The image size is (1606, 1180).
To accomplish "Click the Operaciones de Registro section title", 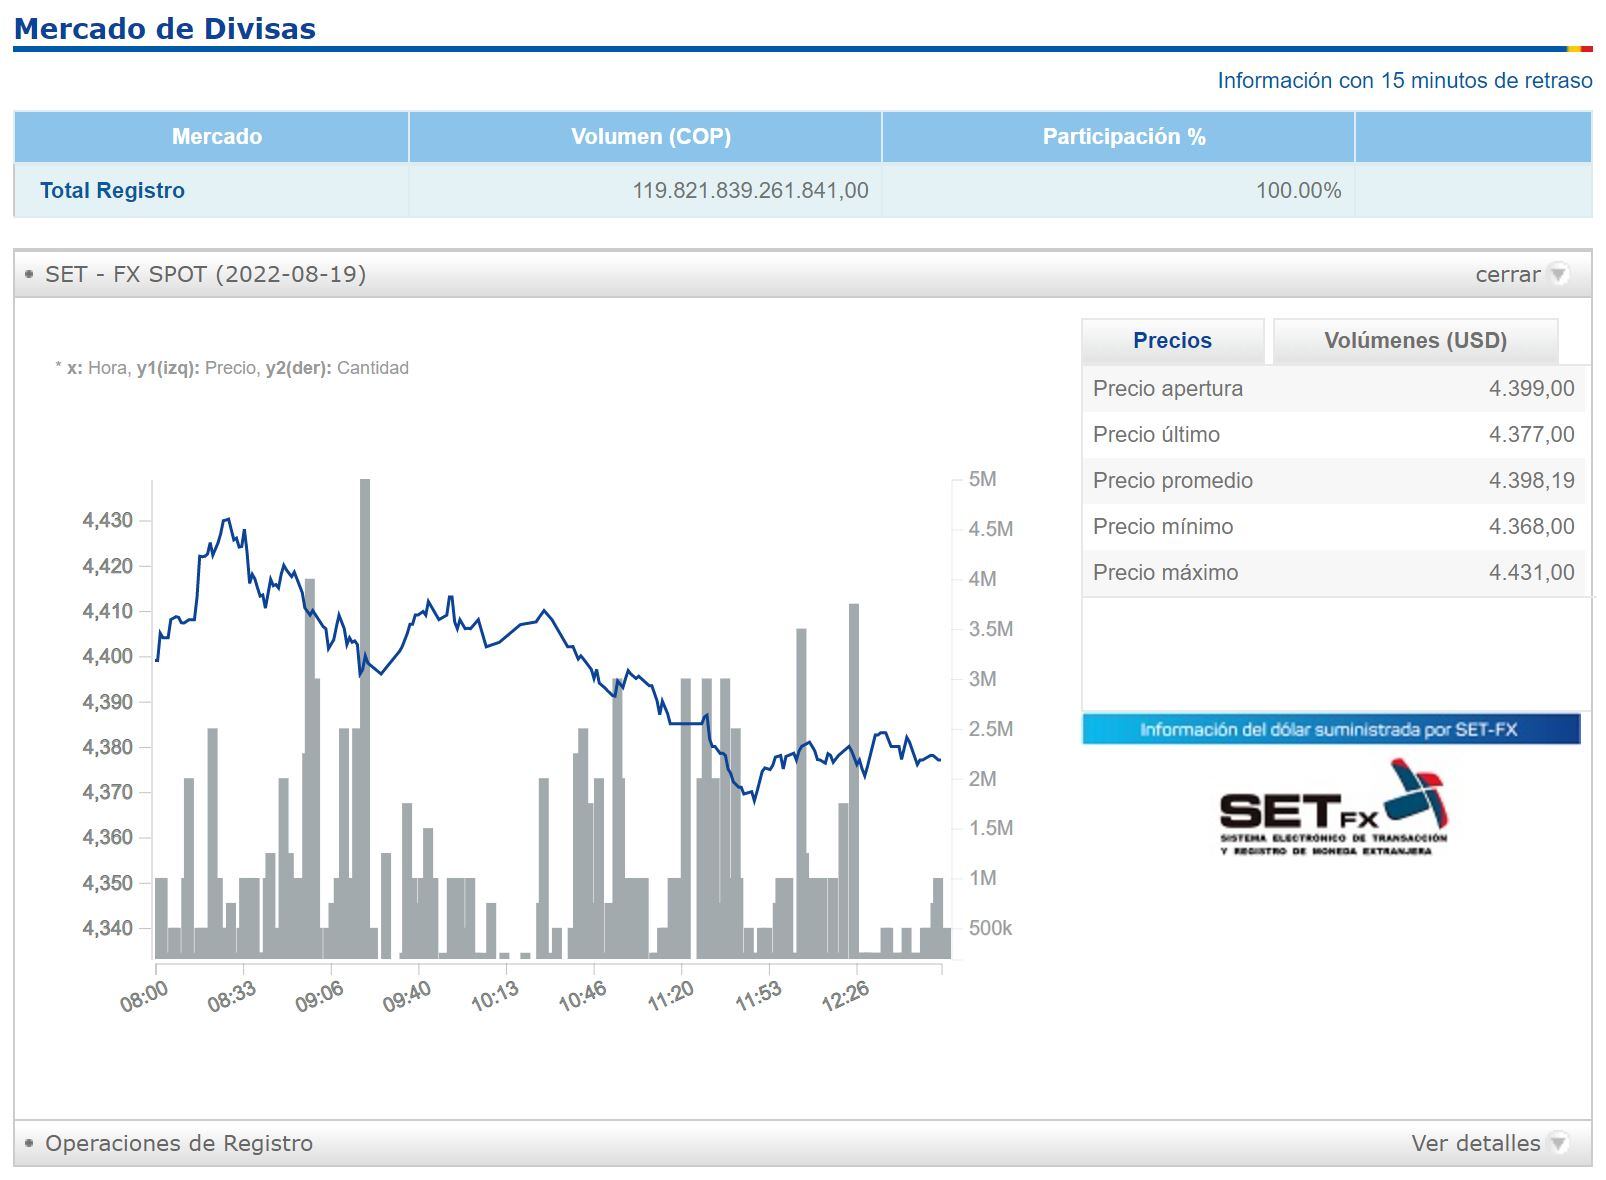I will click(x=179, y=1143).
